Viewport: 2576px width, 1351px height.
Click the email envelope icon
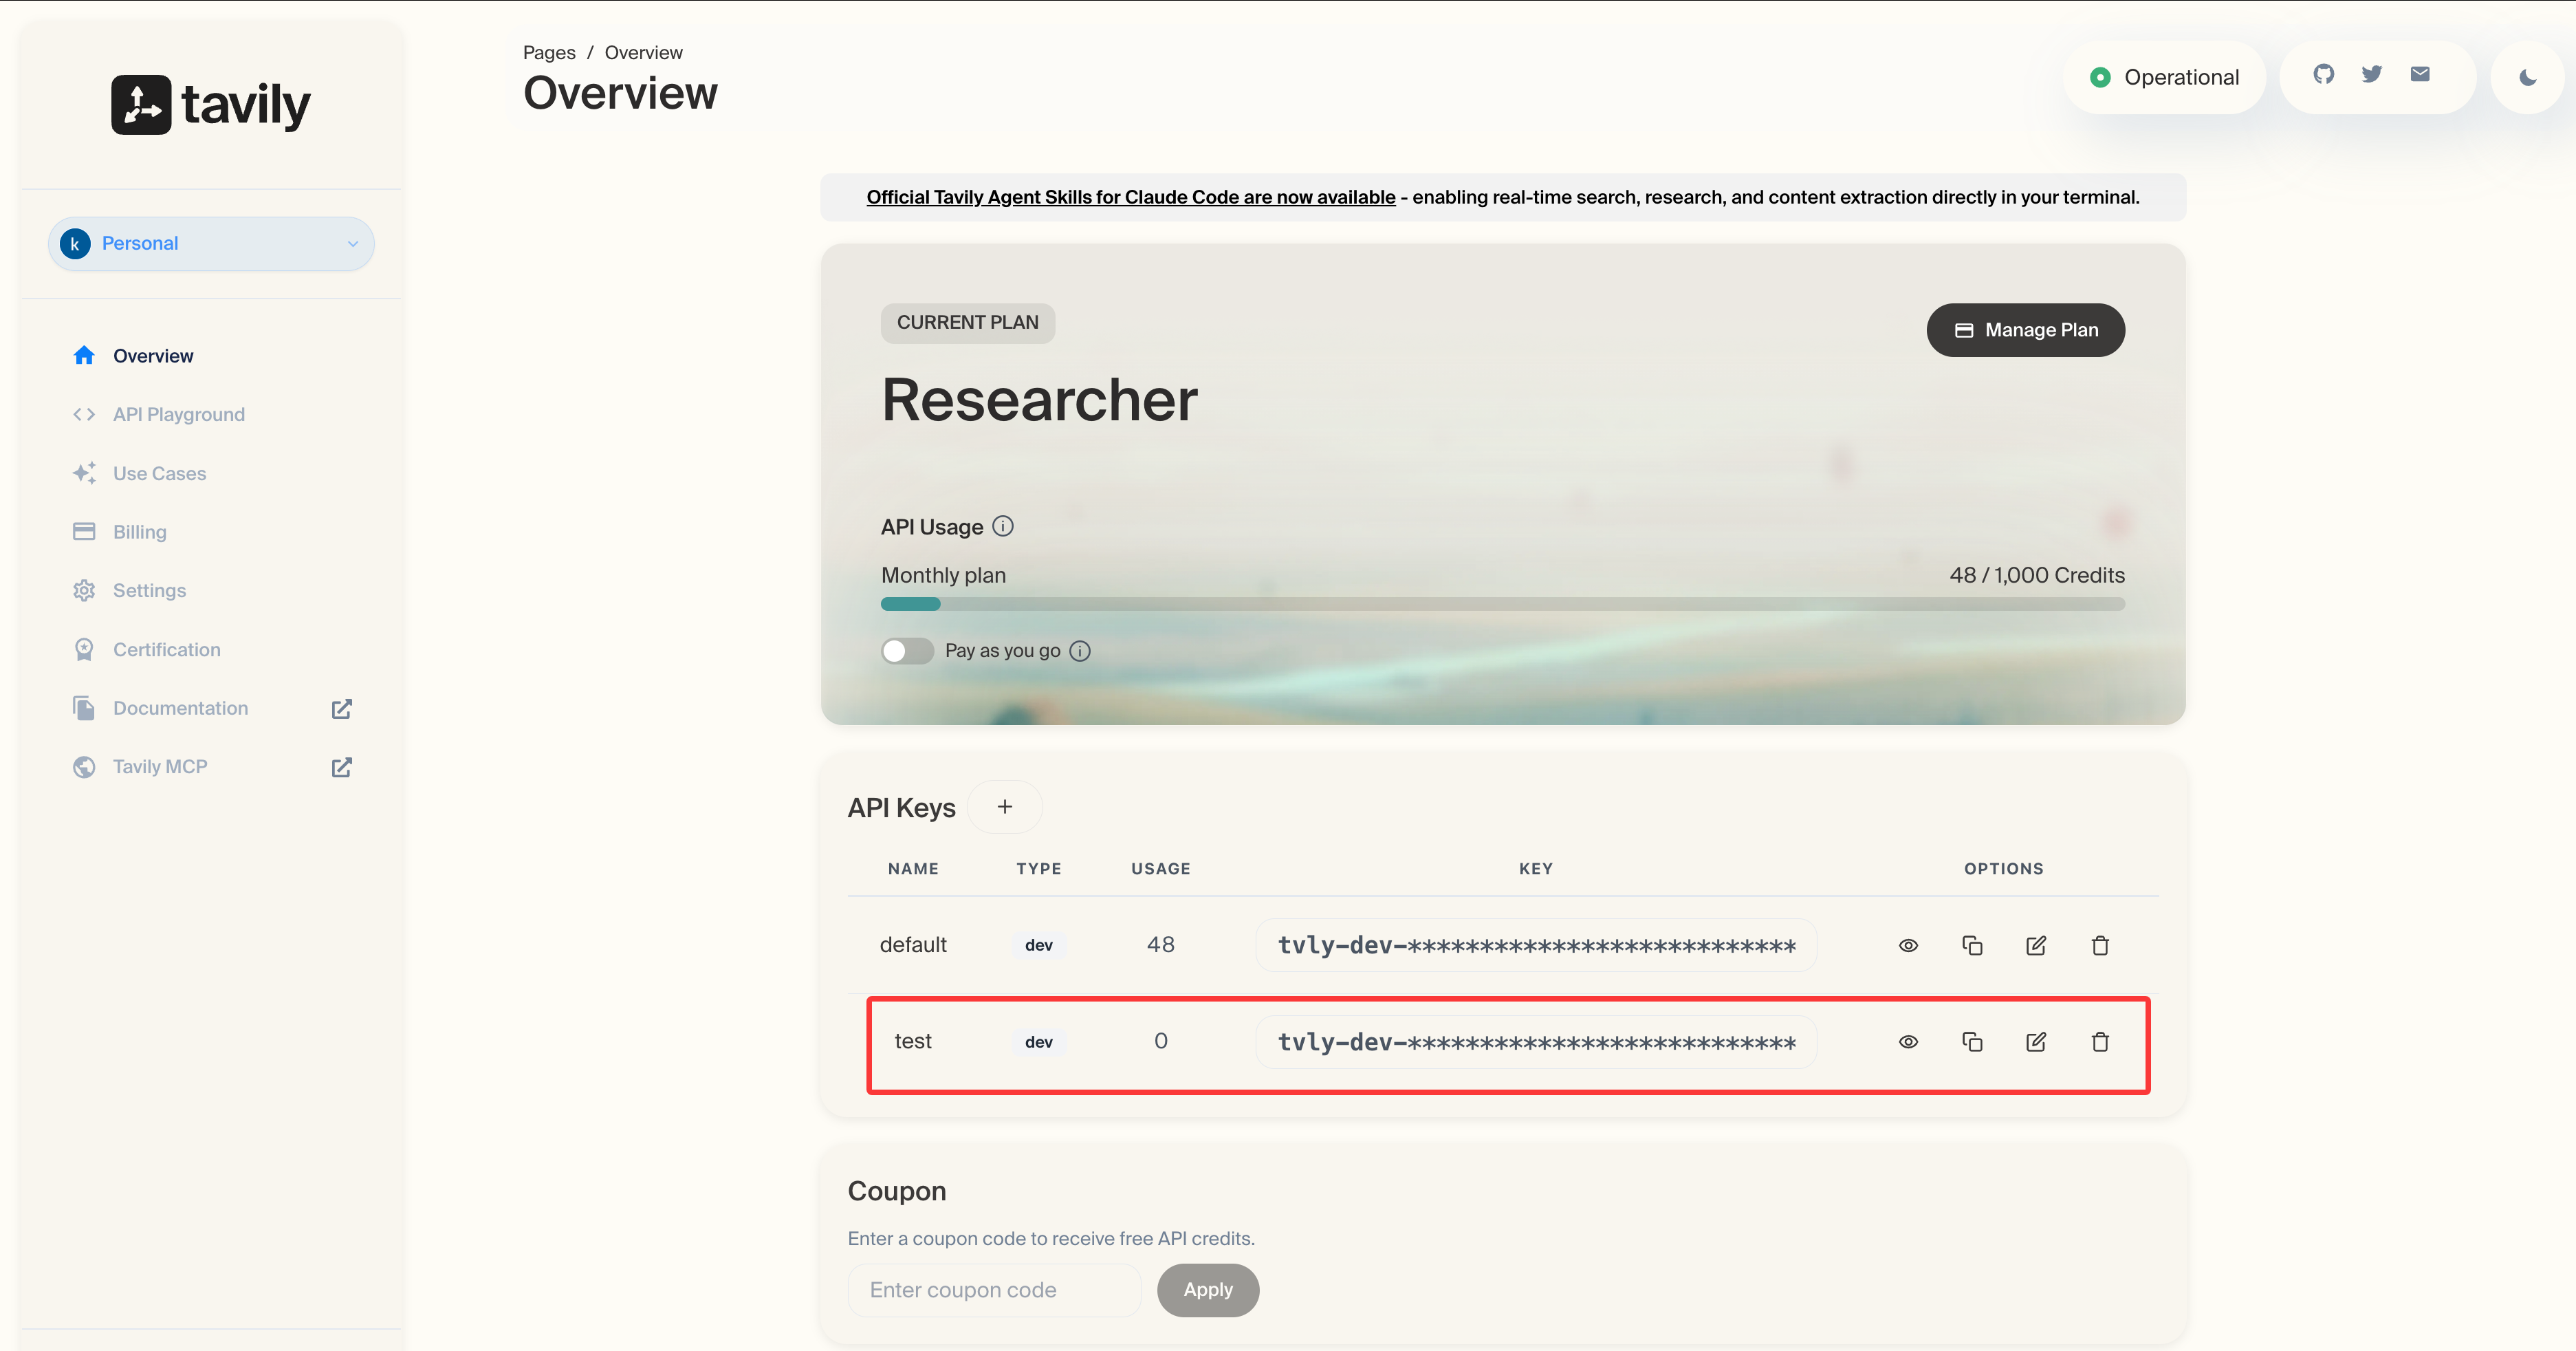(2420, 74)
